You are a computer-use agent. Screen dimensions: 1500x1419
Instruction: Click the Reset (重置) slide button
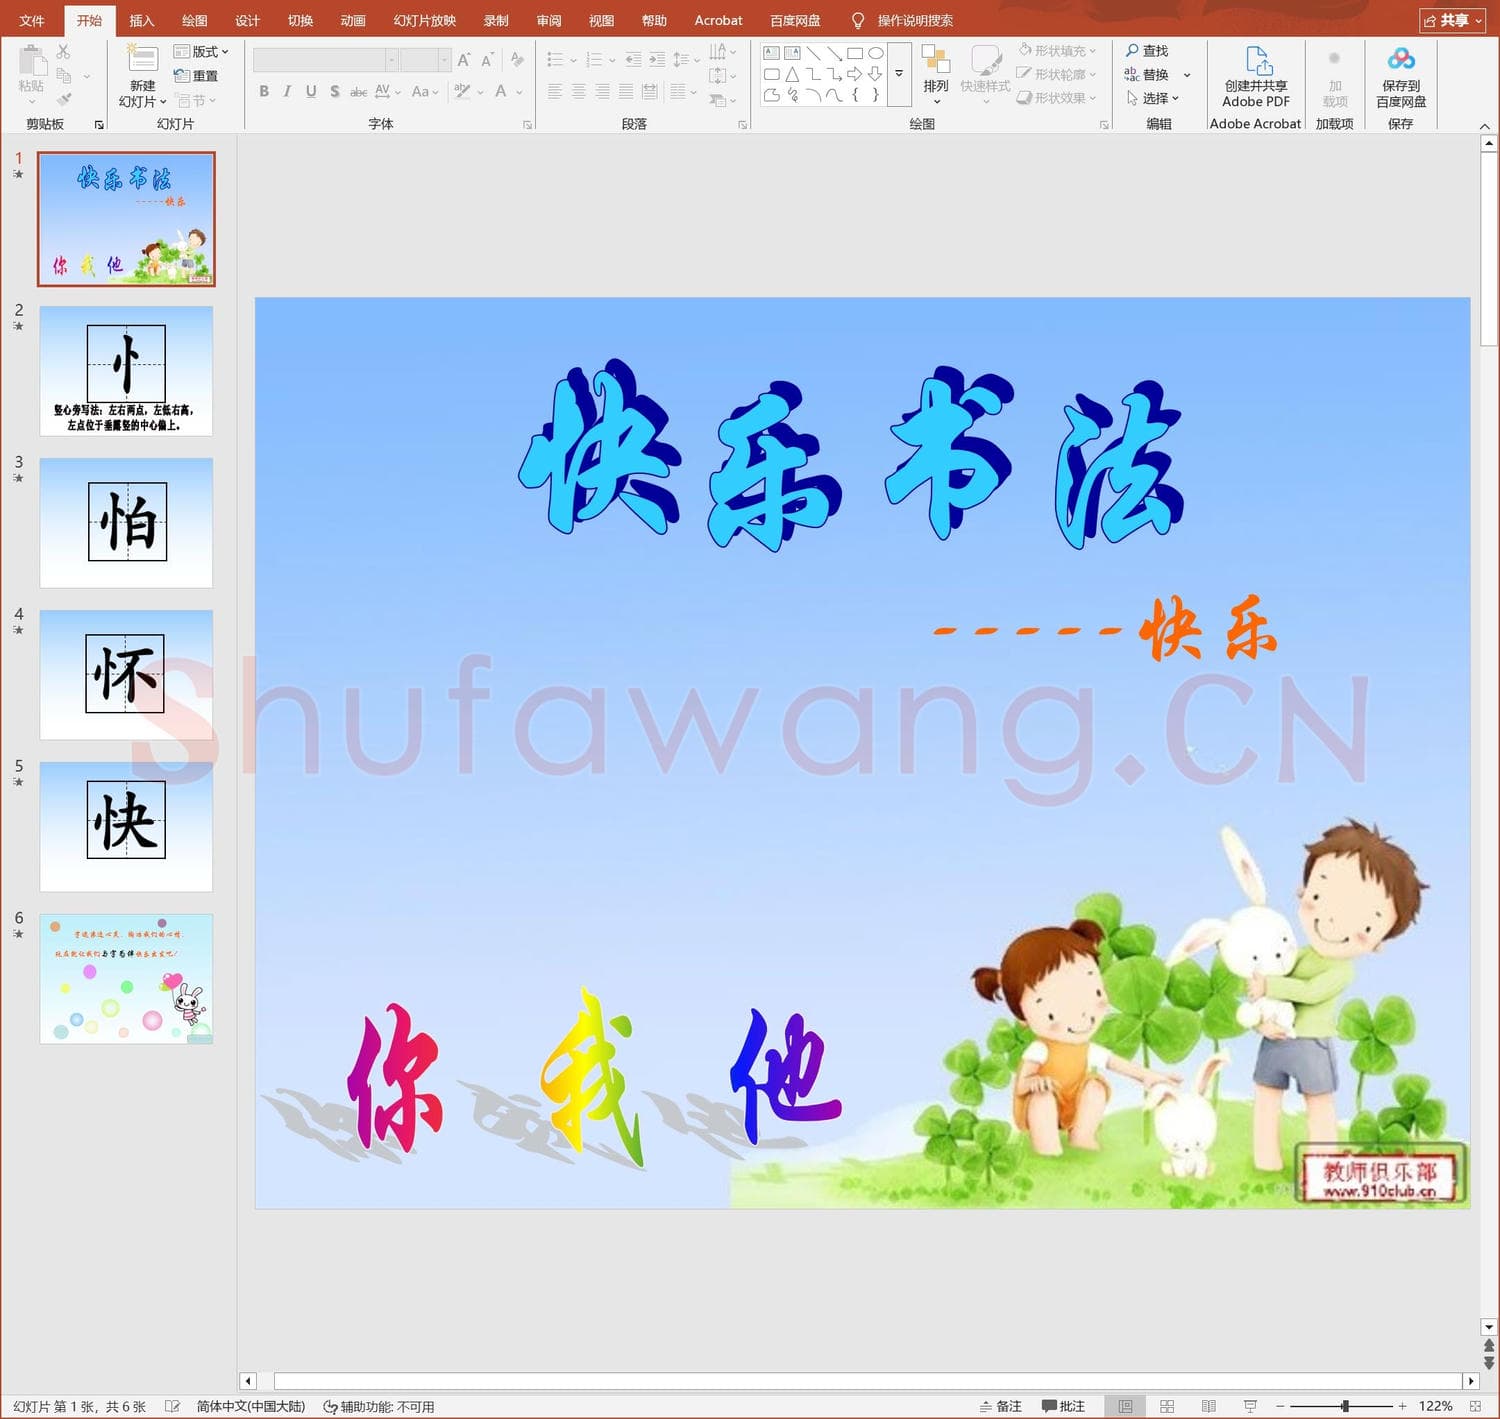(x=196, y=76)
